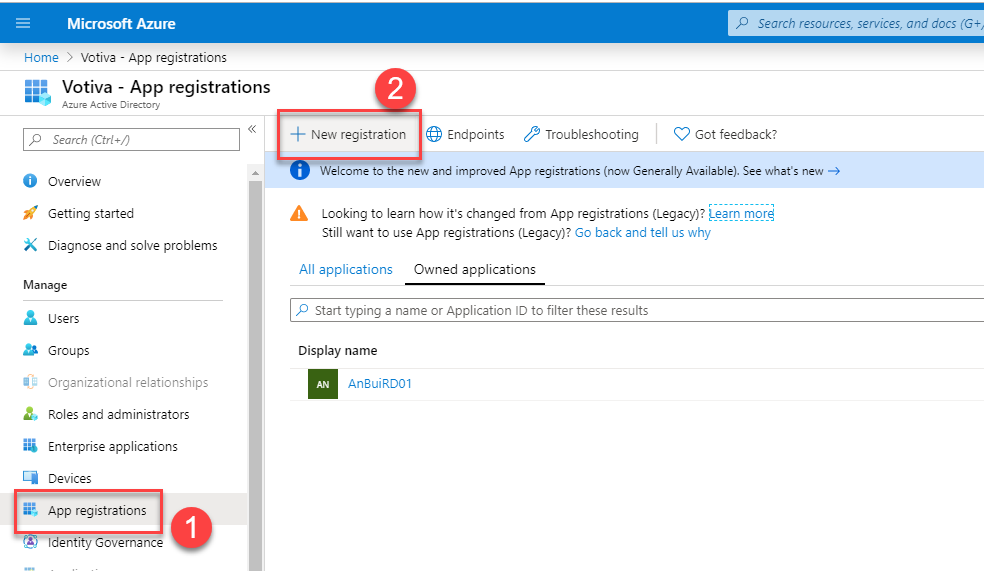
Task: Open the AnBuiRD01 application
Action: 380,383
